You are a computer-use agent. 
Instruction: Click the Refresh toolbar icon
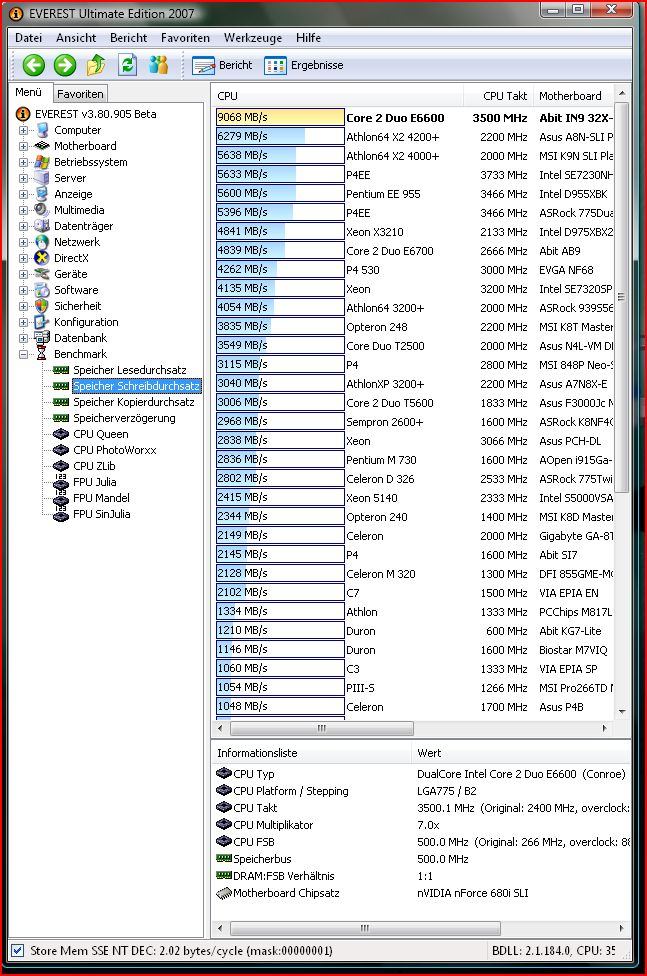point(128,65)
